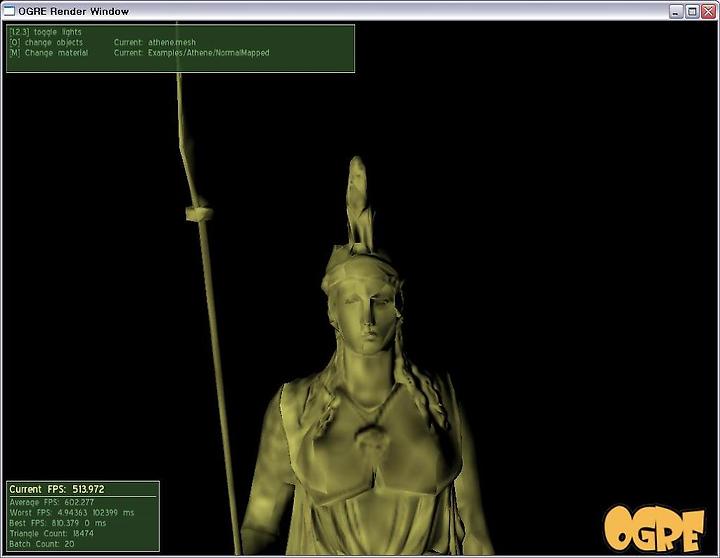Screen dimensions: 720x558
Task: Click the 'Average FPS: 602.277' line
Action: click(x=51, y=502)
